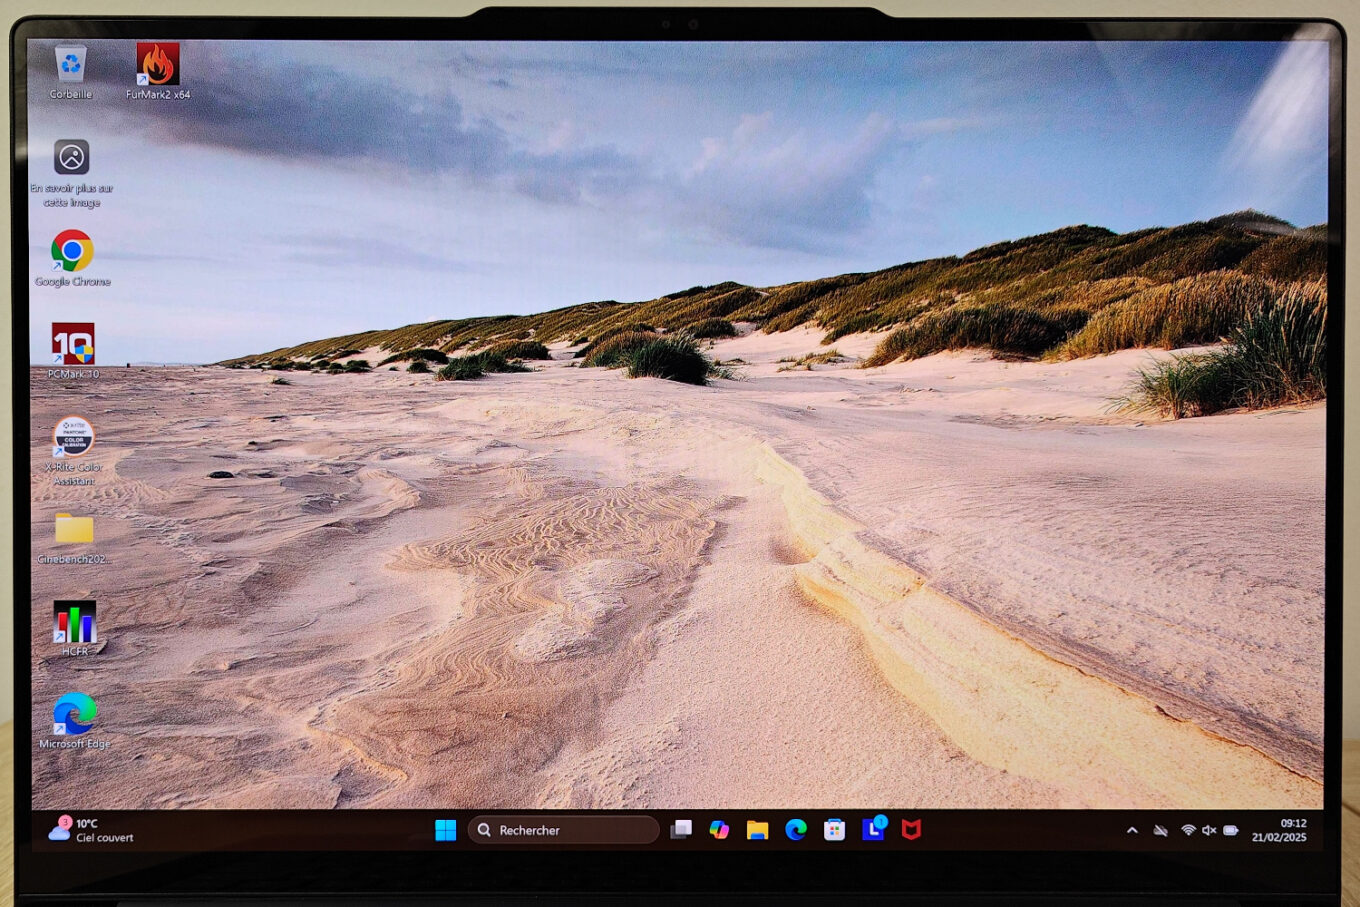The height and width of the screenshot is (907, 1360).
Task: Click the muted speaker volume icon
Action: click(1209, 830)
